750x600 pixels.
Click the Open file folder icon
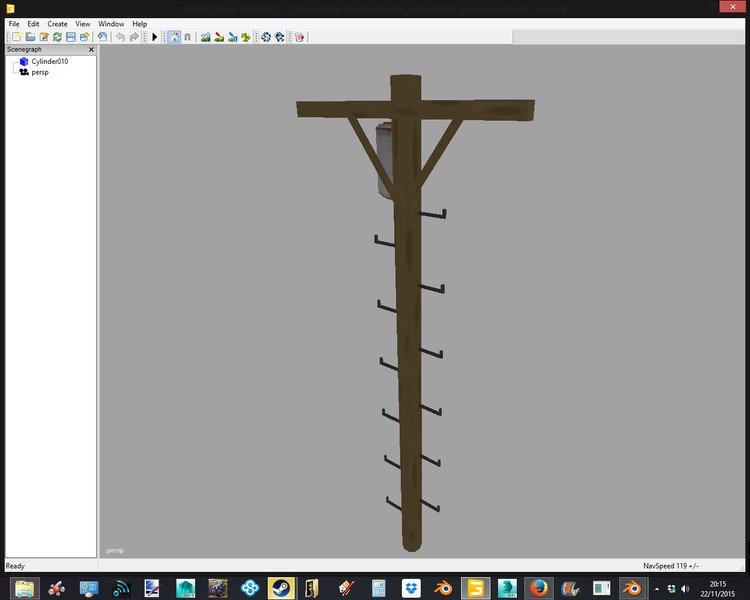tap(30, 37)
